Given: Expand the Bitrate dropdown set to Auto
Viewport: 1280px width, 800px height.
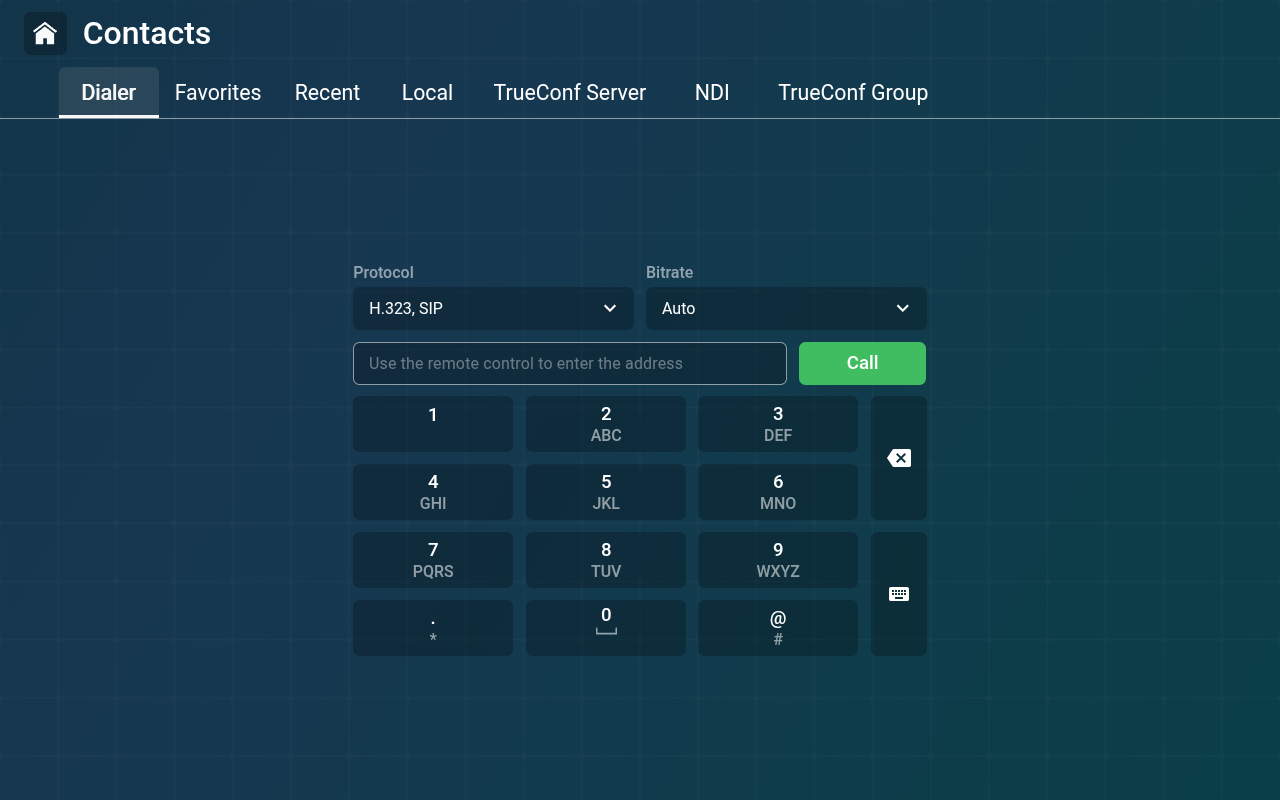Looking at the screenshot, I should click(786, 308).
